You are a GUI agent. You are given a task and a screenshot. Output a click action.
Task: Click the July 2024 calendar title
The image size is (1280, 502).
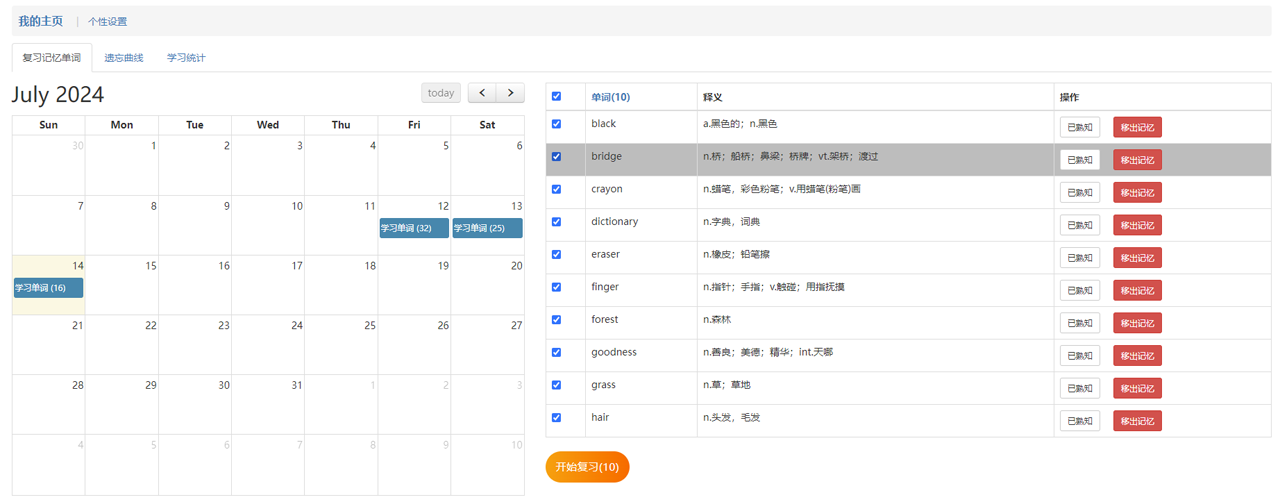58,95
